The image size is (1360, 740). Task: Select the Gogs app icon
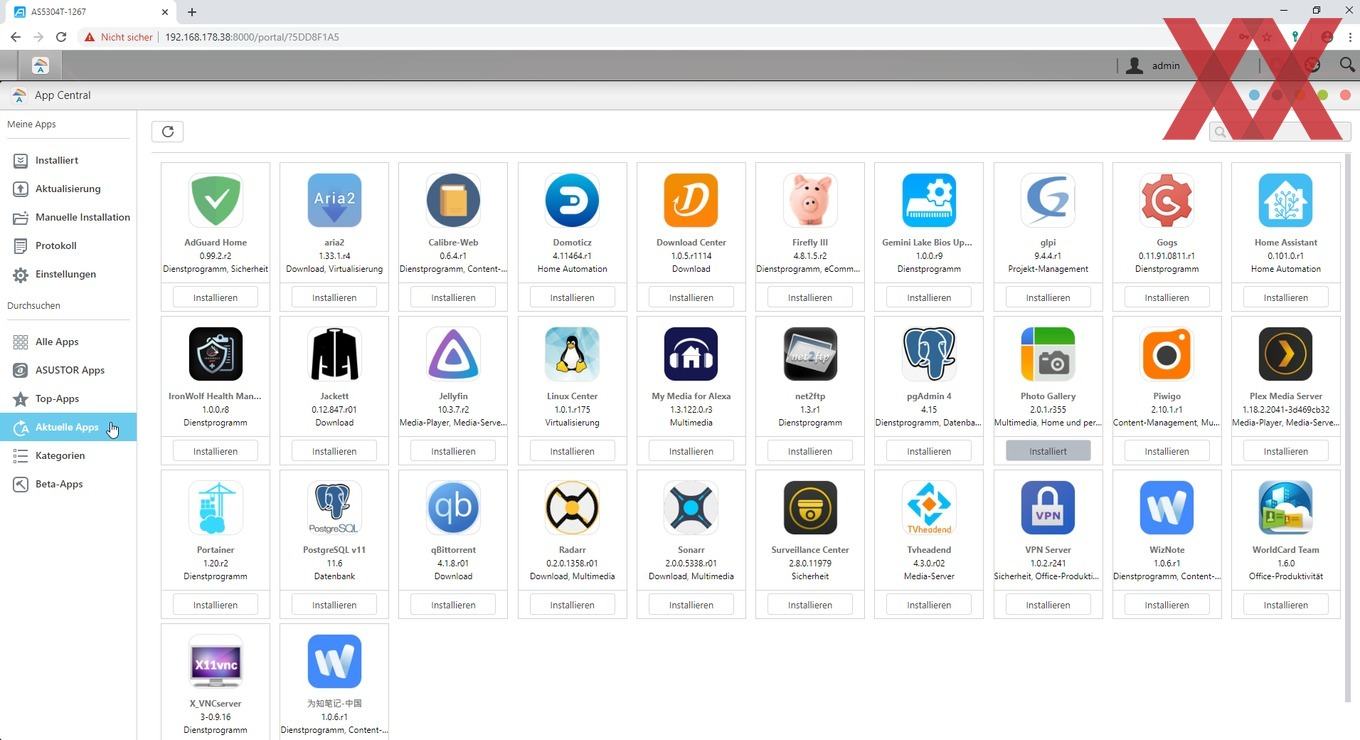click(x=1167, y=200)
